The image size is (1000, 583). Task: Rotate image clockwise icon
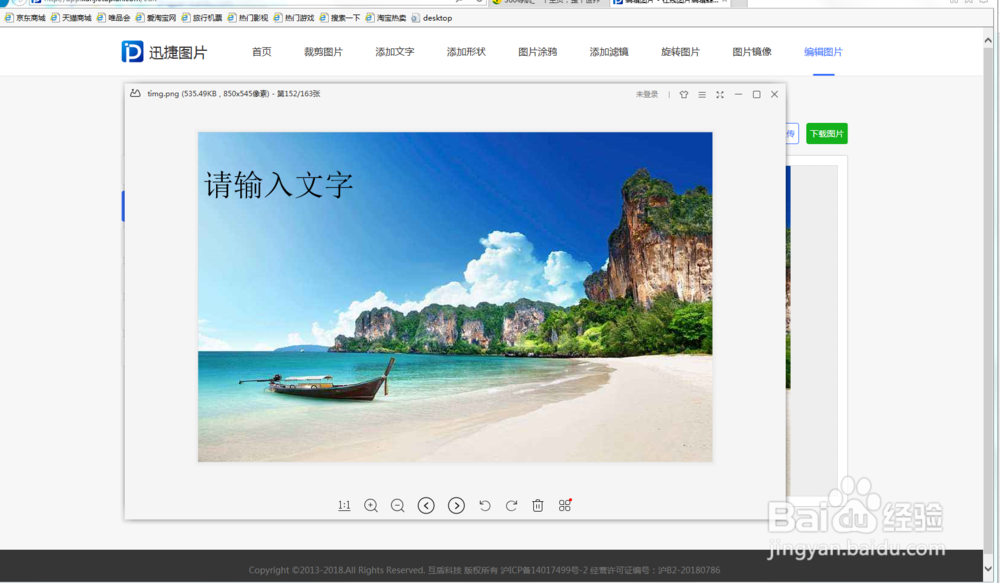pyautogui.click(x=511, y=505)
